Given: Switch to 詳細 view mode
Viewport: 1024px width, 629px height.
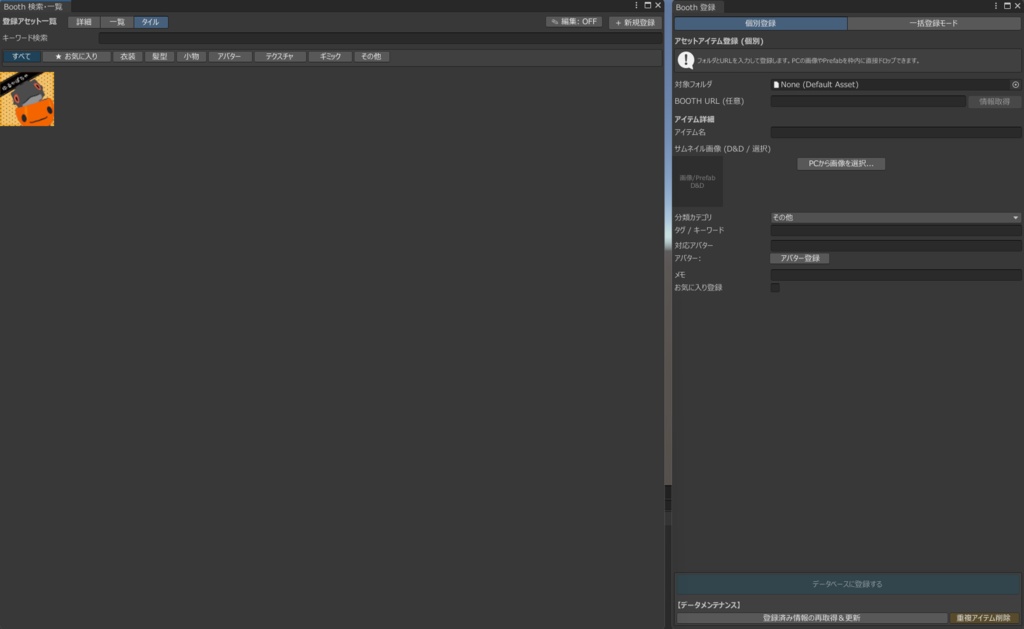Looking at the screenshot, I should [84, 22].
